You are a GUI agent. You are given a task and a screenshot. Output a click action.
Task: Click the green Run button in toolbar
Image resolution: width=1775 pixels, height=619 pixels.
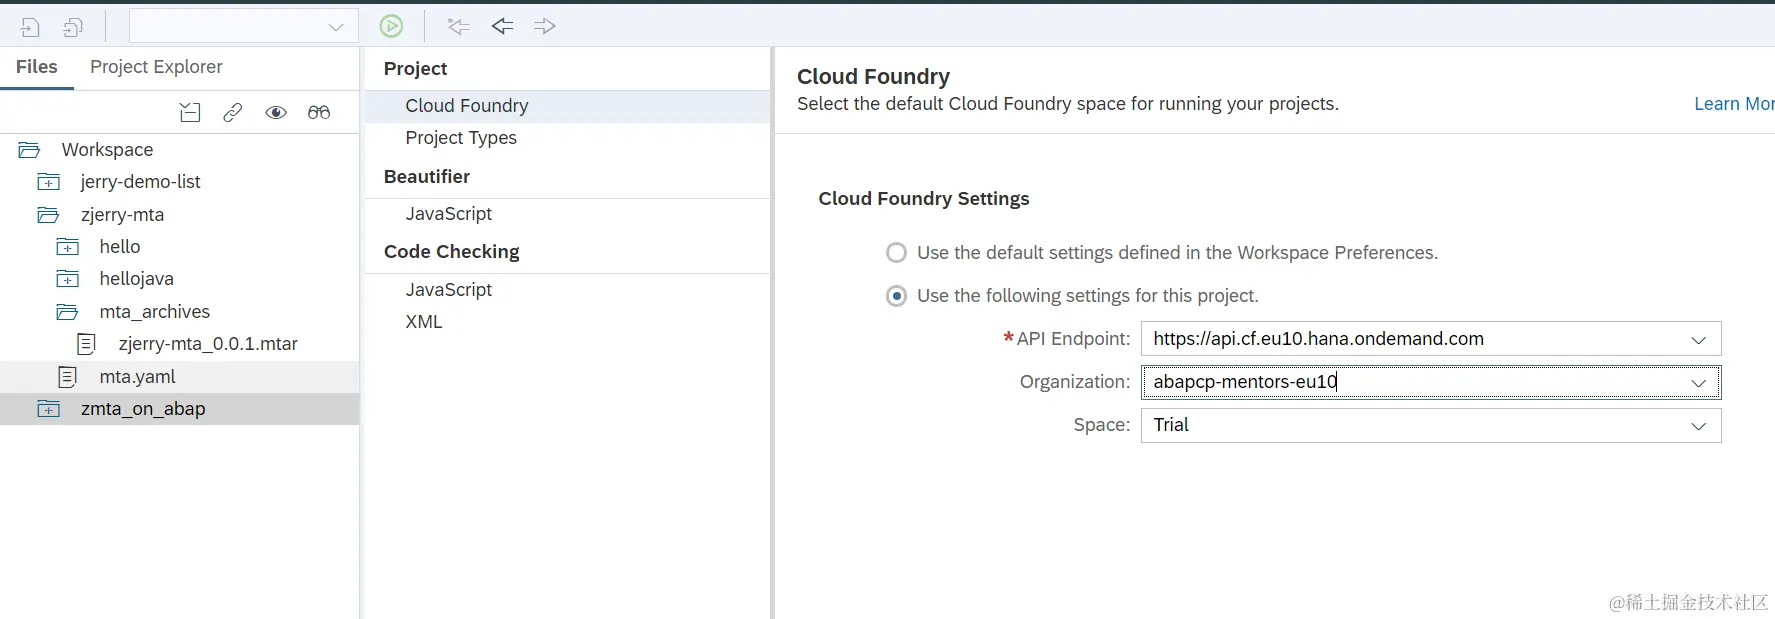(x=391, y=26)
